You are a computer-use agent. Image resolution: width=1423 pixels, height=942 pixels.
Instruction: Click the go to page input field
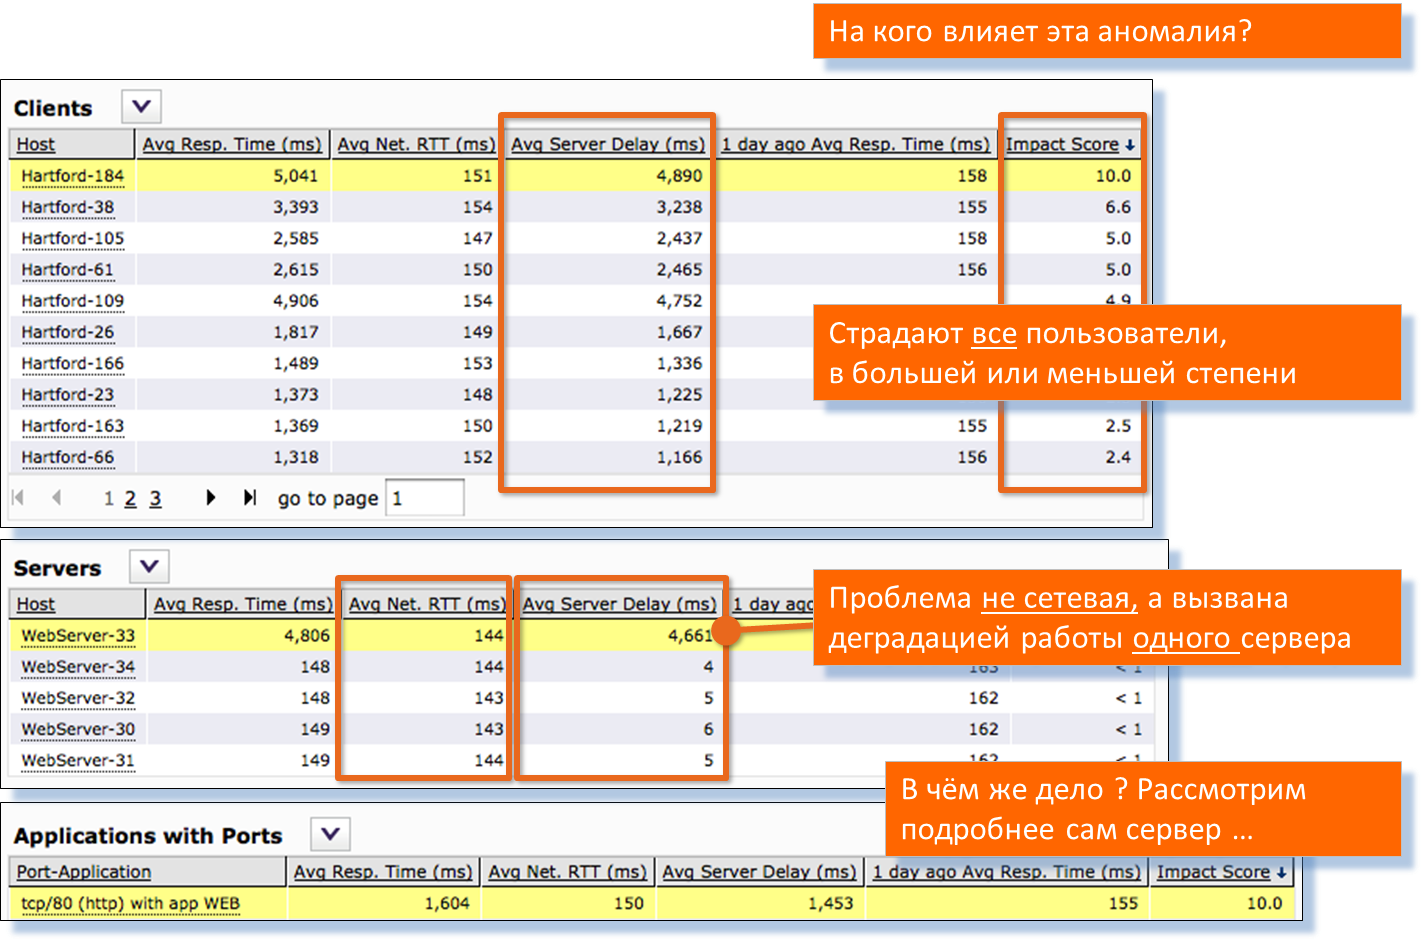pyautogui.click(x=425, y=498)
